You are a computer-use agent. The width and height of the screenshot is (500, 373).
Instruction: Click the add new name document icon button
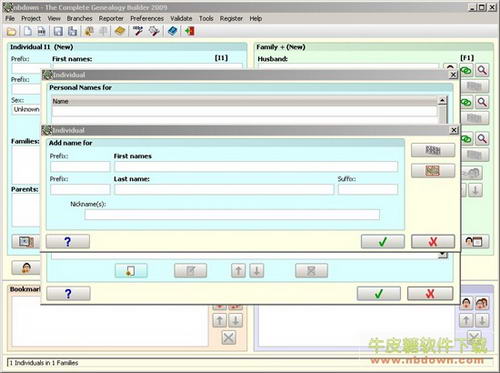point(131,271)
